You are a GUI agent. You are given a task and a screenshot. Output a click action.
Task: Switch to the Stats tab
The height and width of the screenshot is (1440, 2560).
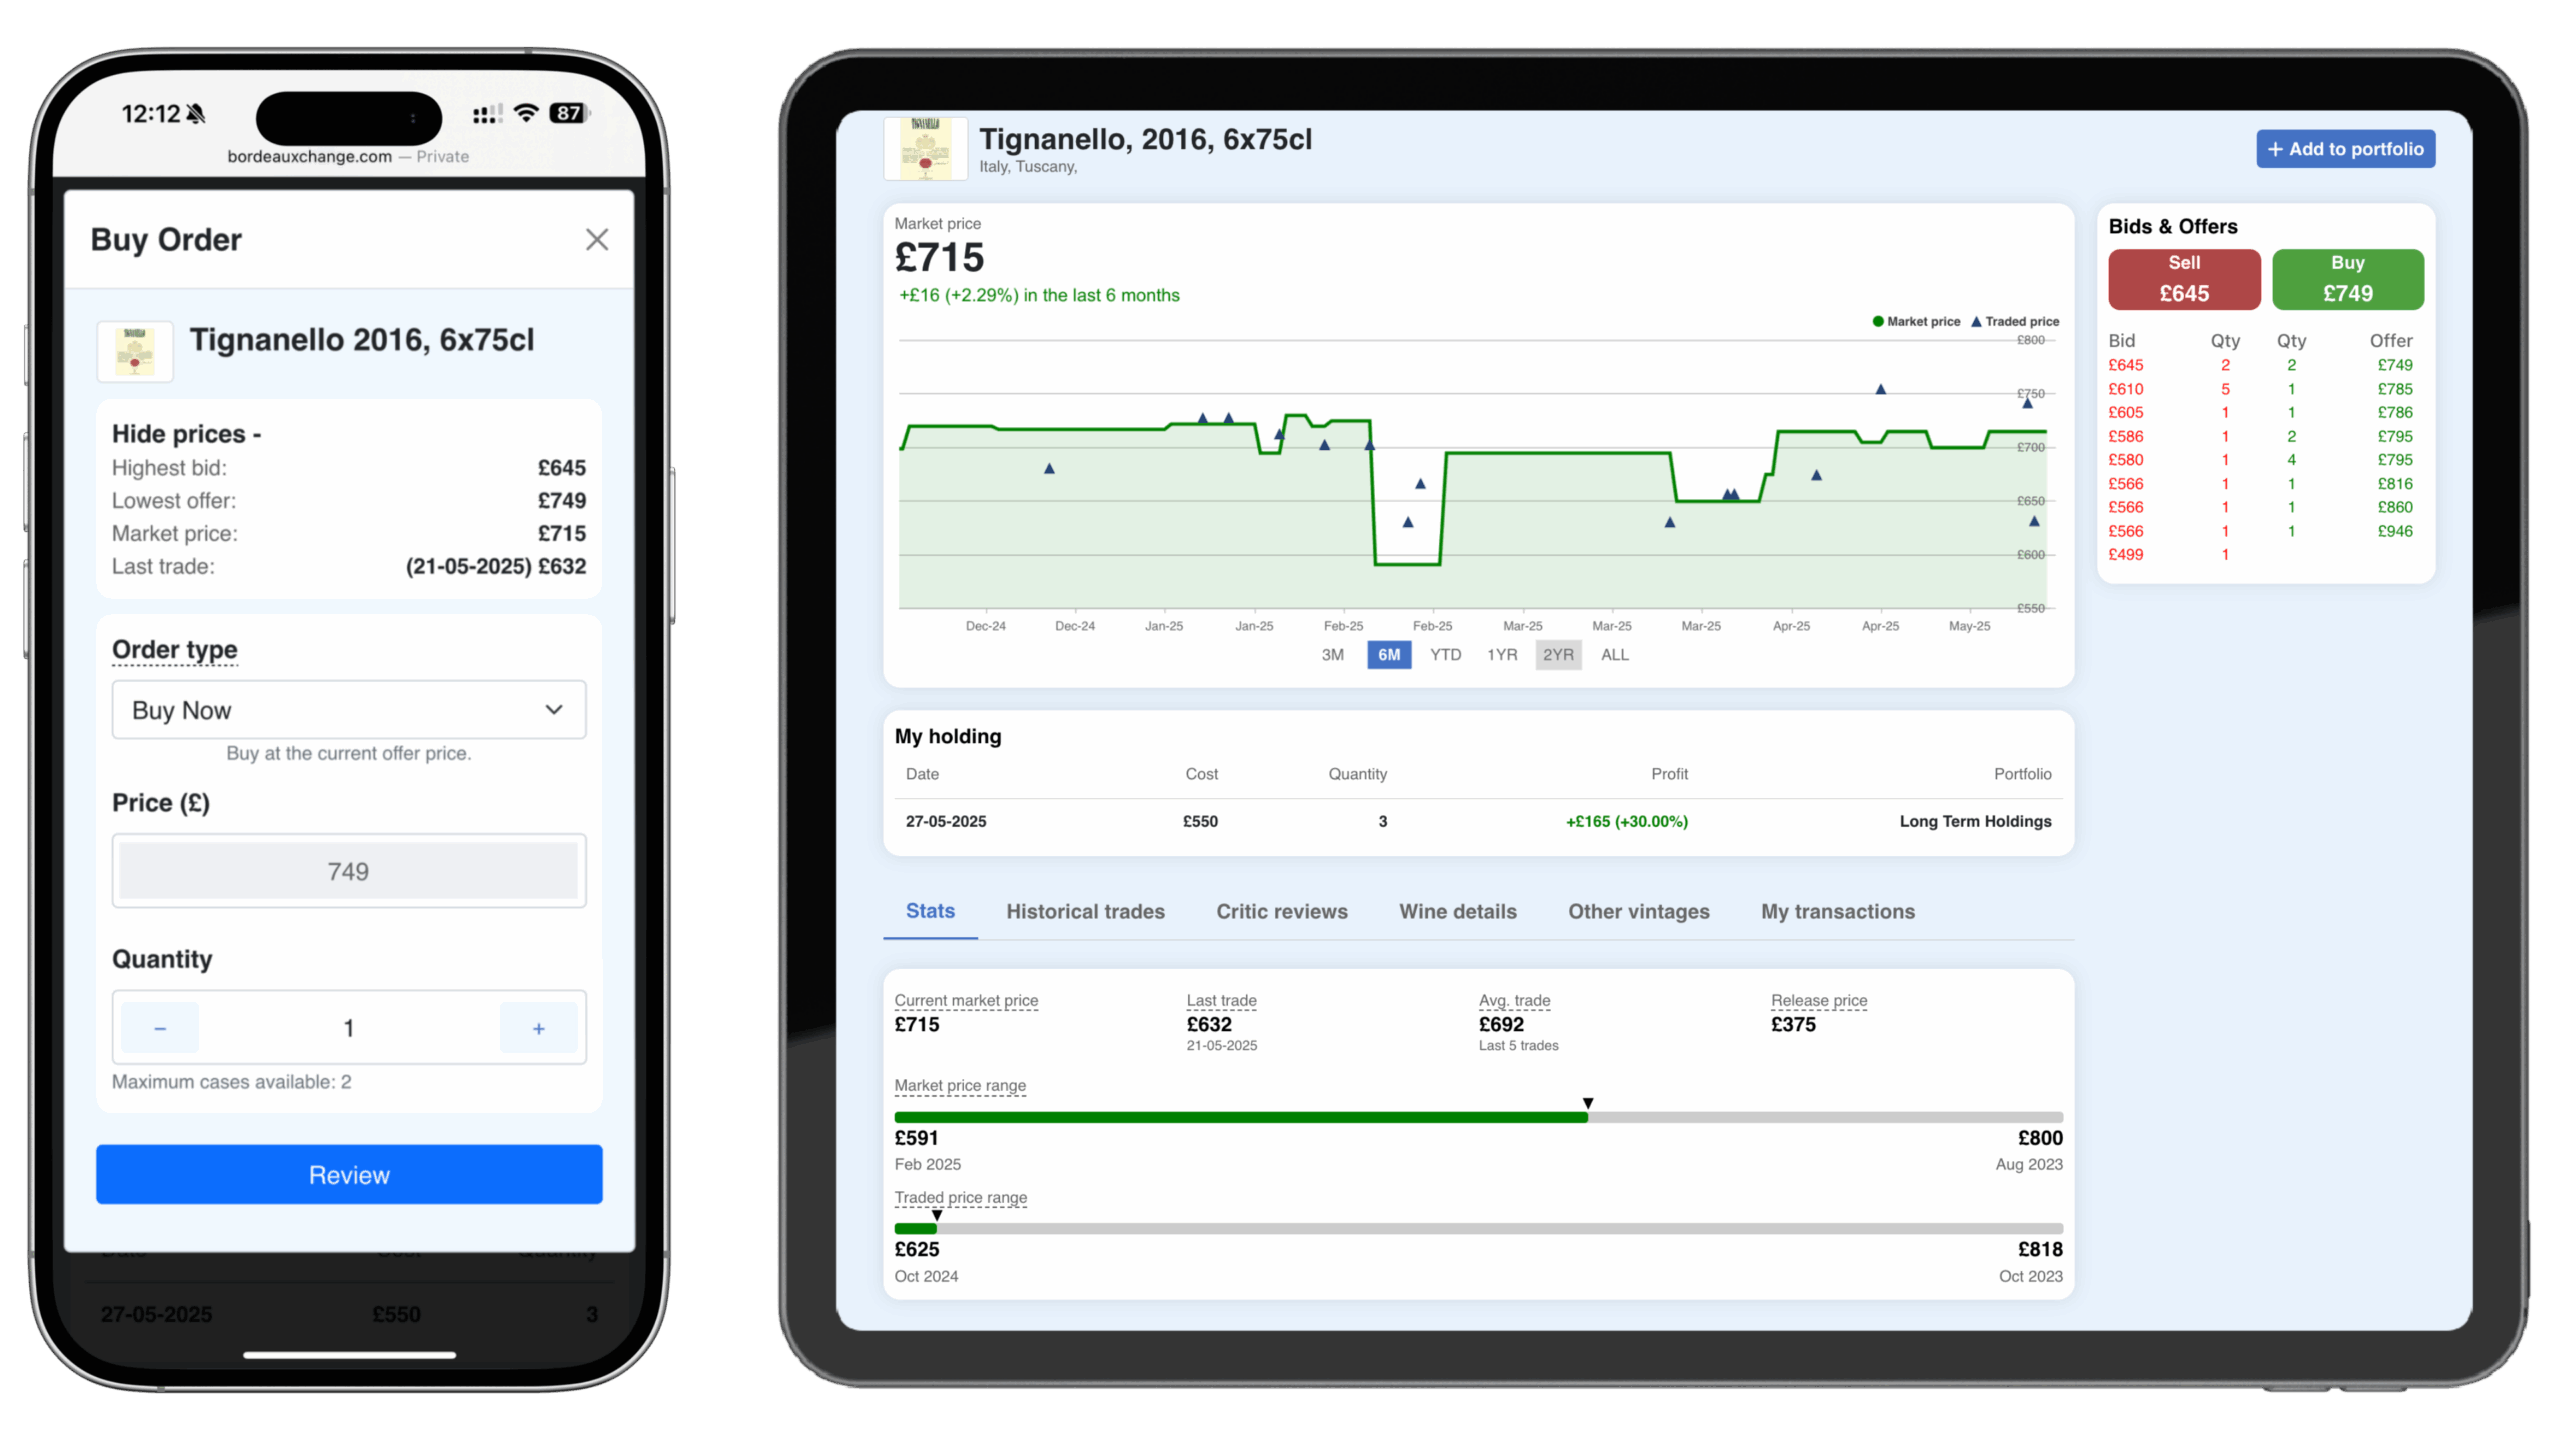point(930,911)
